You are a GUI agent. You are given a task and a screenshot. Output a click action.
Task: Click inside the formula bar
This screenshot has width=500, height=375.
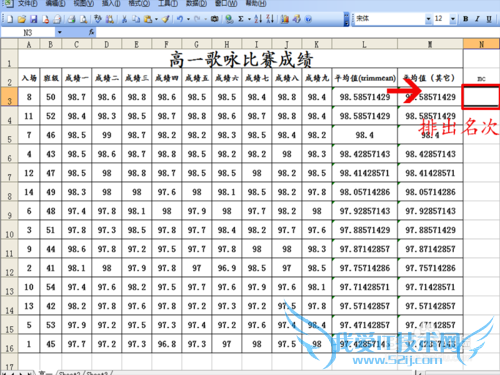point(298,32)
